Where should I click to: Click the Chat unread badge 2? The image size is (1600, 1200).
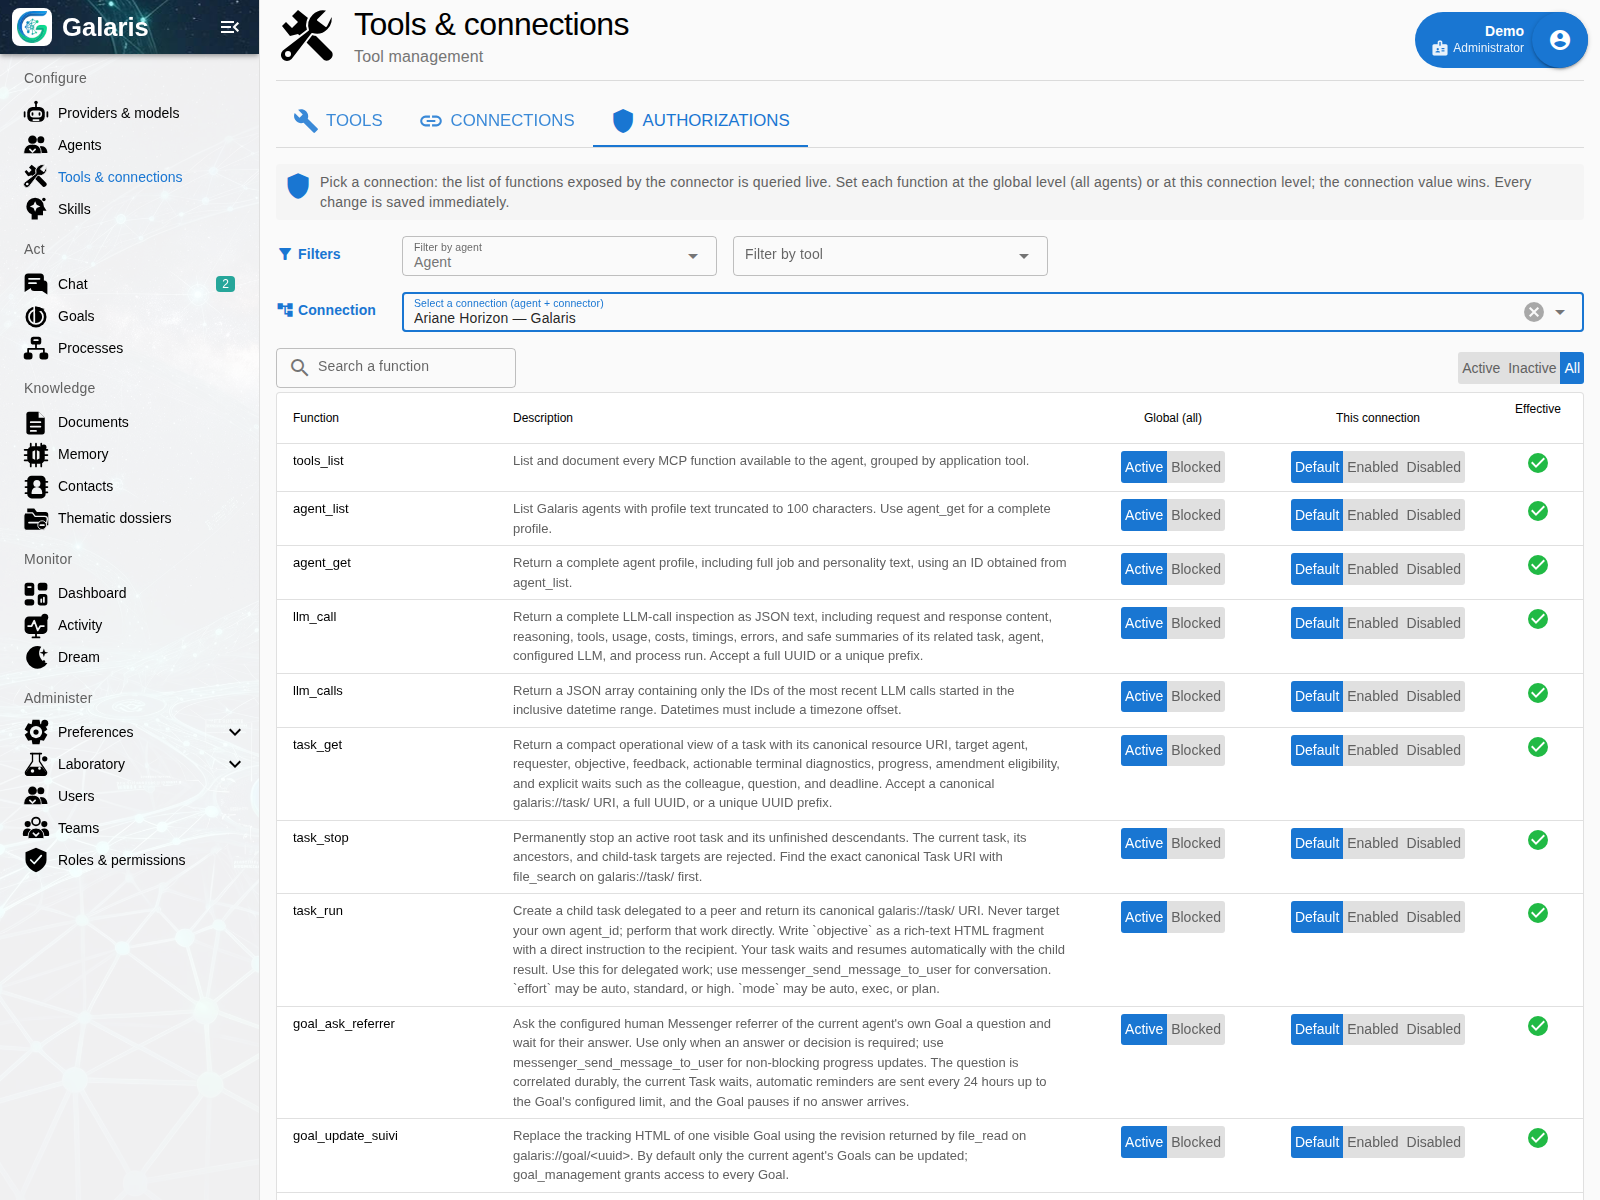click(x=226, y=284)
